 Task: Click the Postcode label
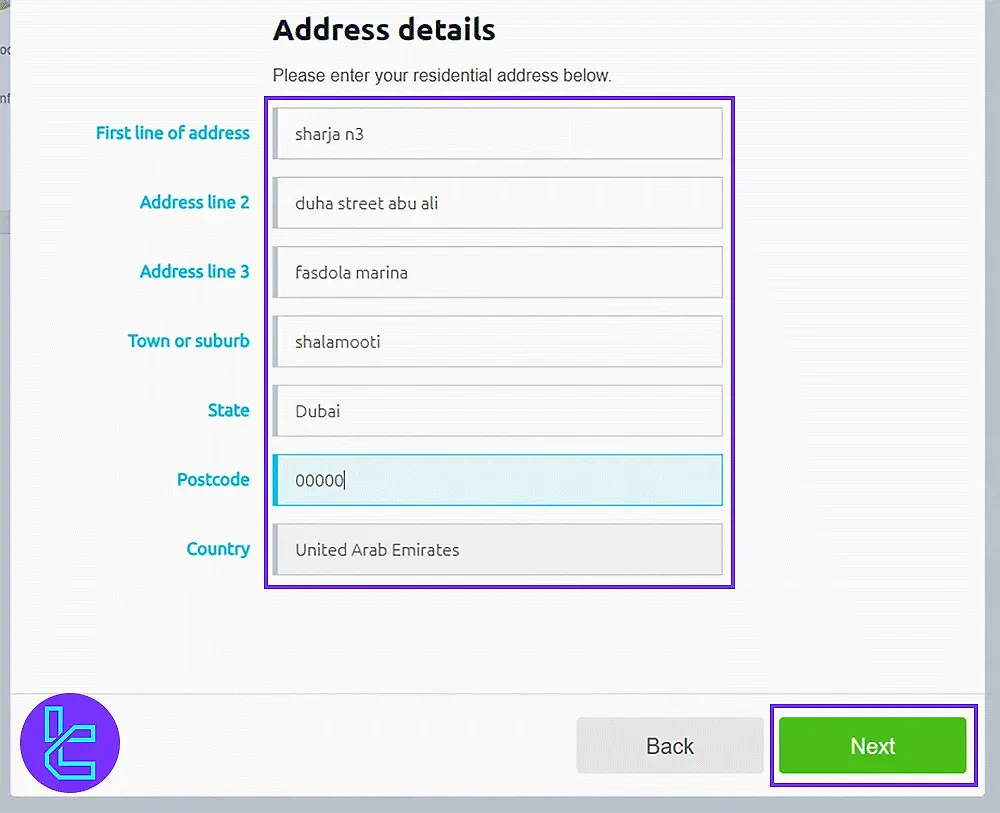[x=213, y=480]
